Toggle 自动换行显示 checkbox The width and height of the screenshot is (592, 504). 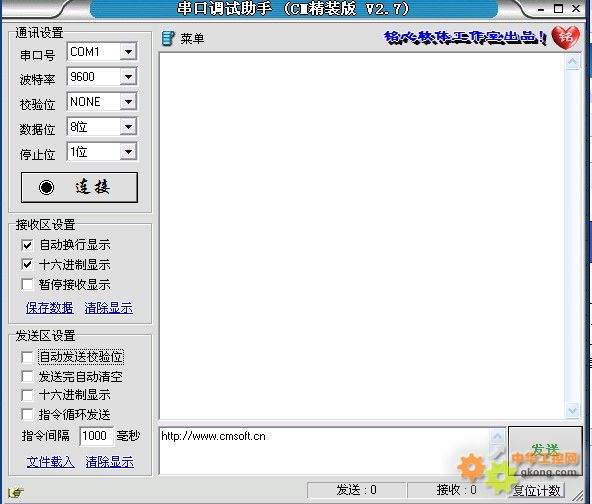(27, 245)
